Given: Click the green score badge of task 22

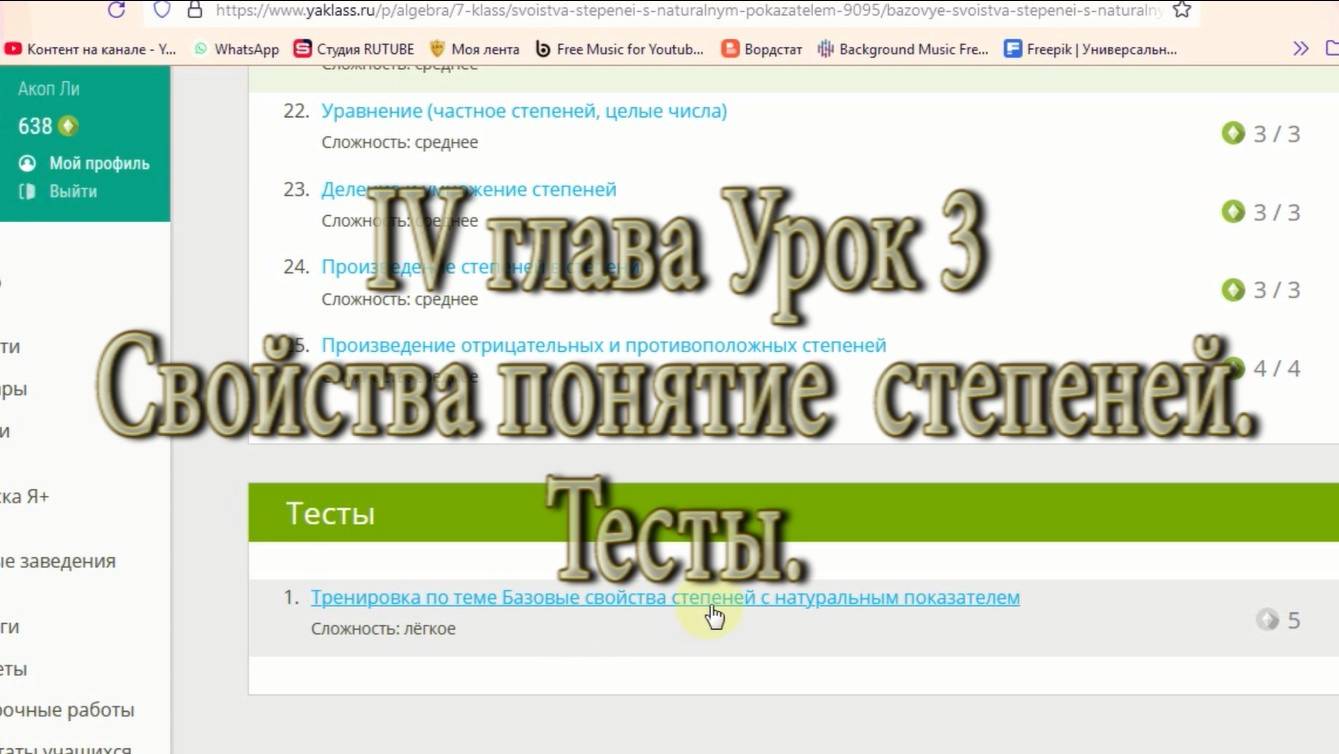Looking at the screenshot, I should point(1233,133).
